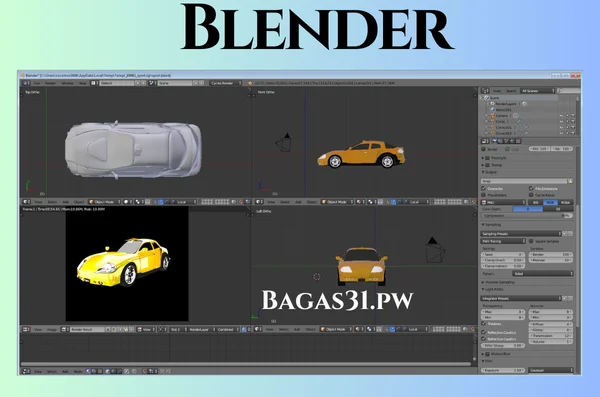Toggle the Reflective Caustics checkbox
Screen dimensions: 600x397
pyautogui.click(x=484, y=332)
